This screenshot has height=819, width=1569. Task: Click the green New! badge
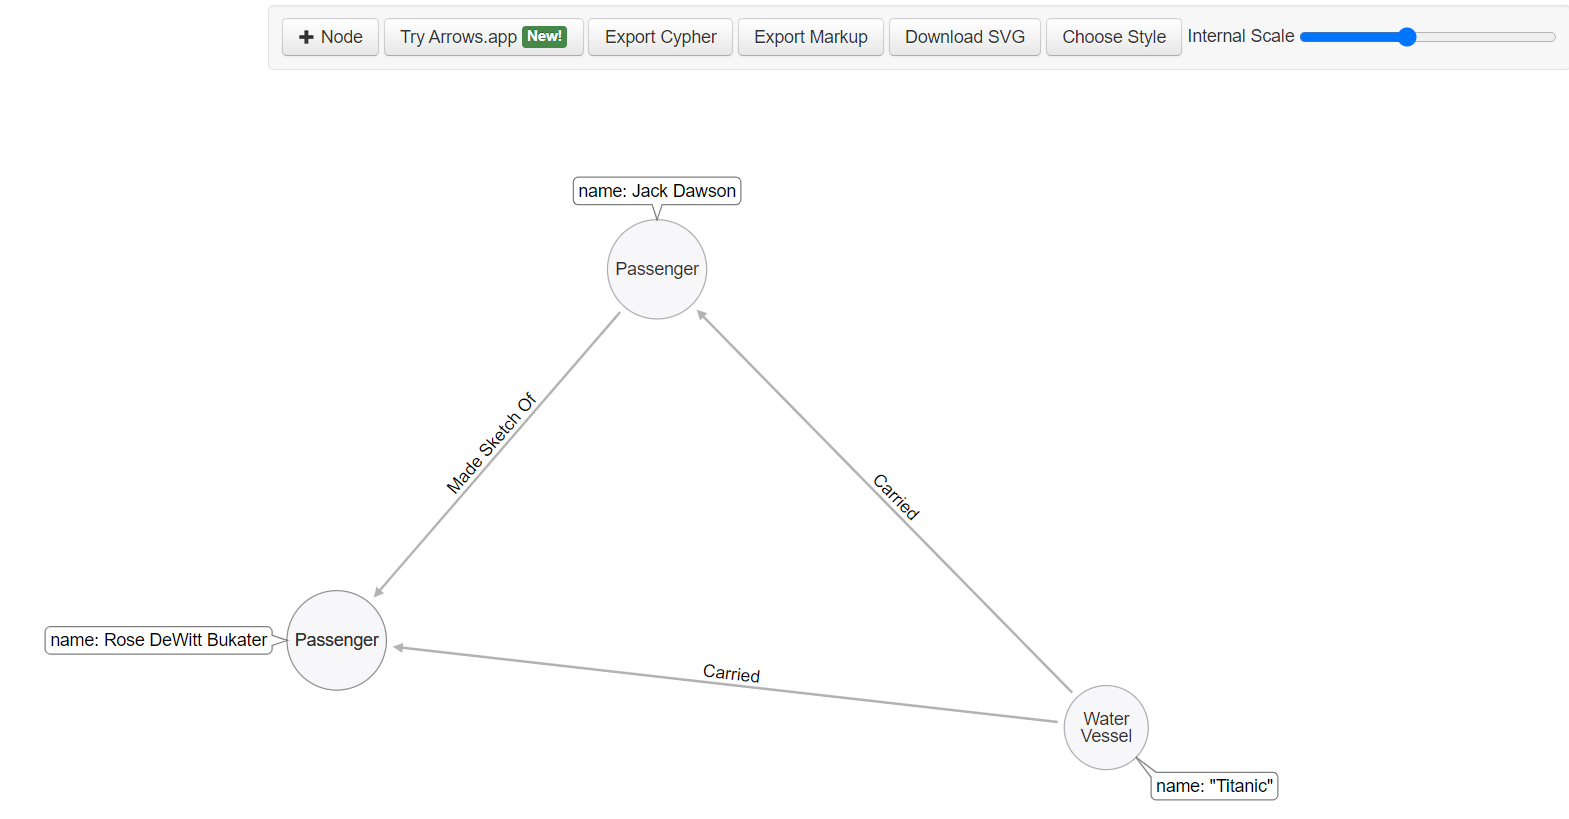[x=544, y=36]
